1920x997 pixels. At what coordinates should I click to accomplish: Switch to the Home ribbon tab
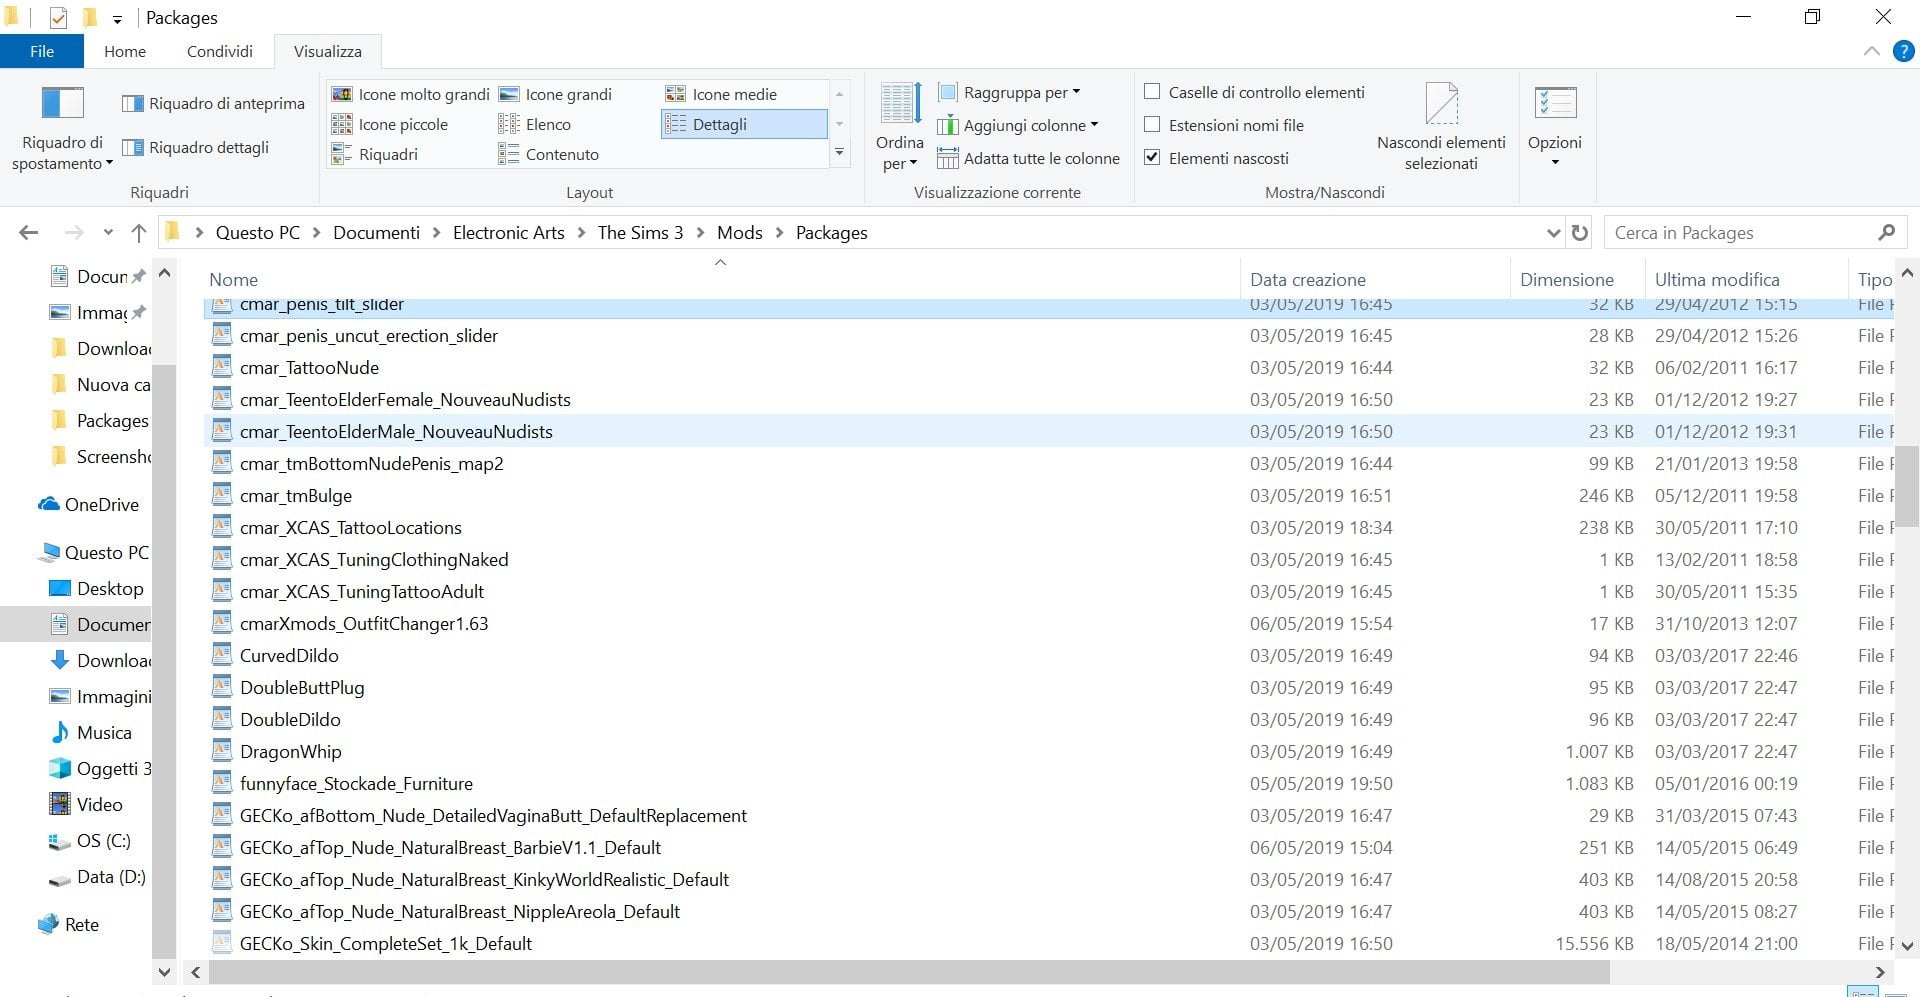point(125,51)
